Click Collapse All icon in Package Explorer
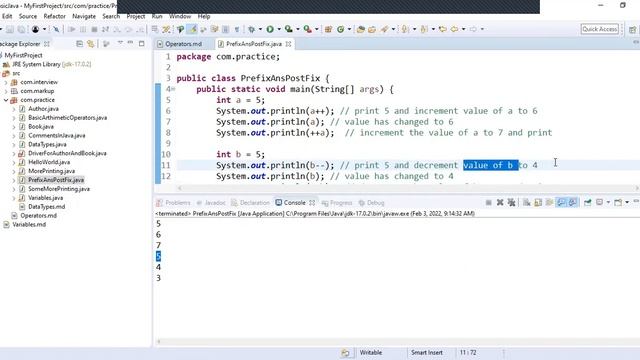 [80, 44]
